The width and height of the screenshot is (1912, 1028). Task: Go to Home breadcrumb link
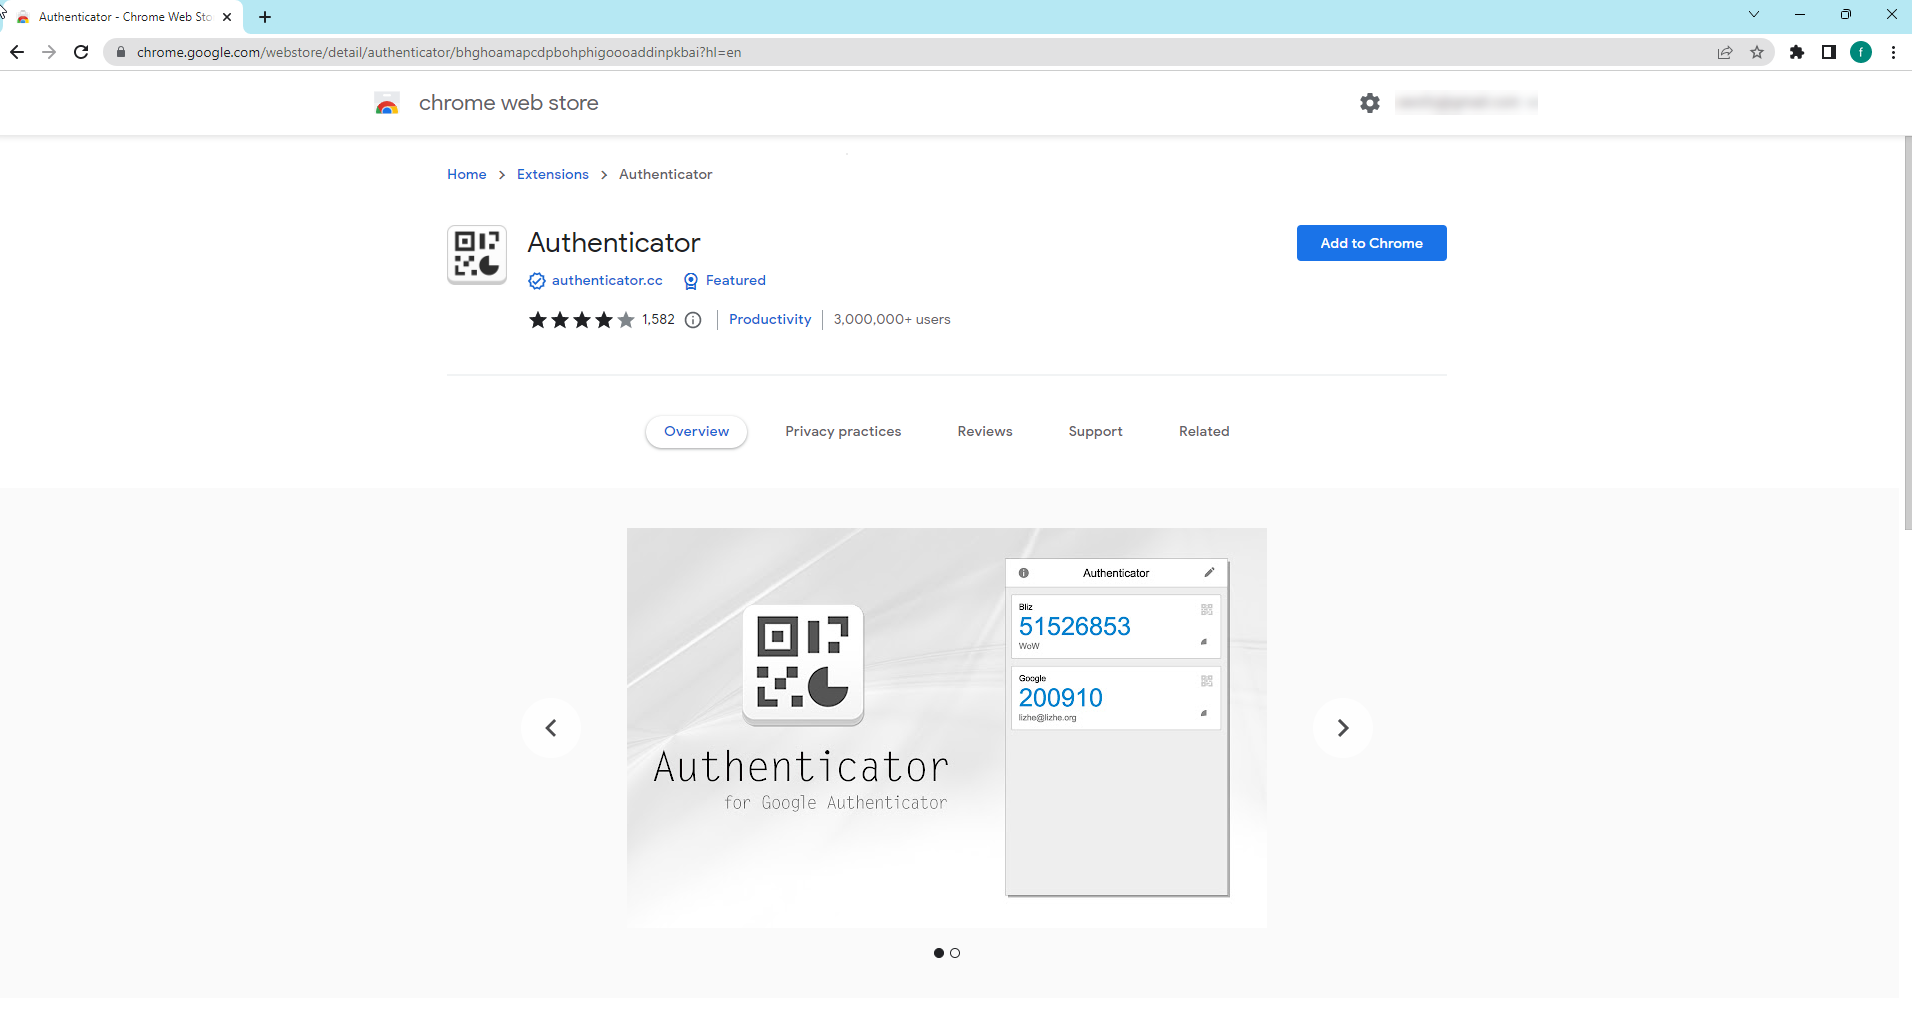point(467,174)
